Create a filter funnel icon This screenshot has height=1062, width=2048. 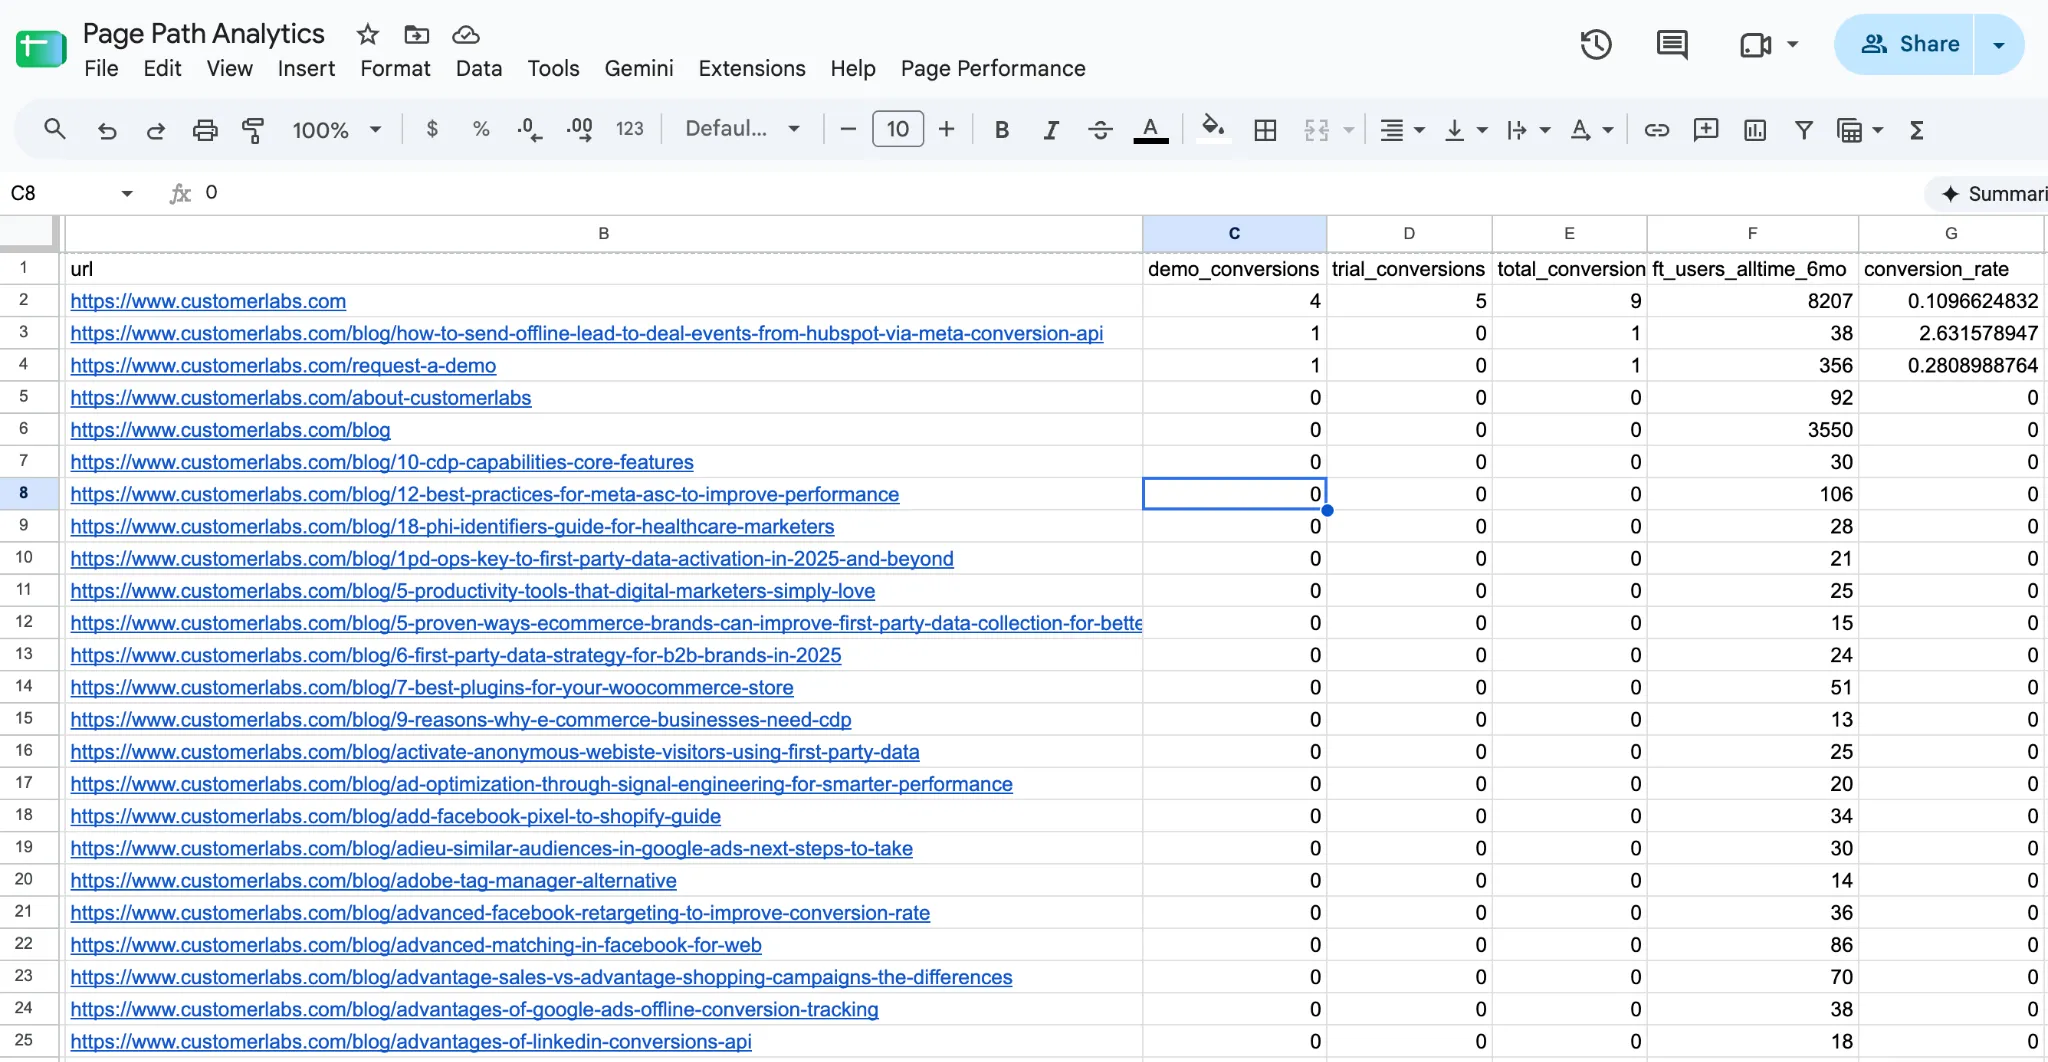point(1804,130)
